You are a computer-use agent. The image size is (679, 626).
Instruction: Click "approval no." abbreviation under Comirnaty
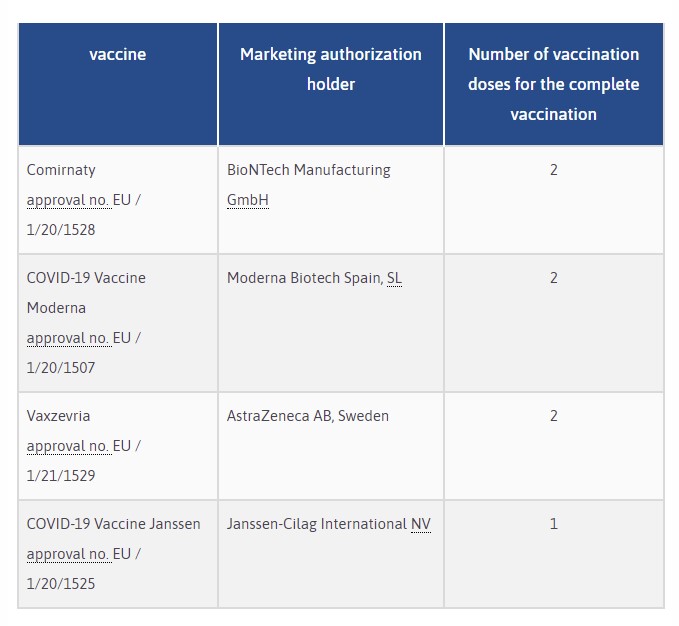click(x=68, y=200)
